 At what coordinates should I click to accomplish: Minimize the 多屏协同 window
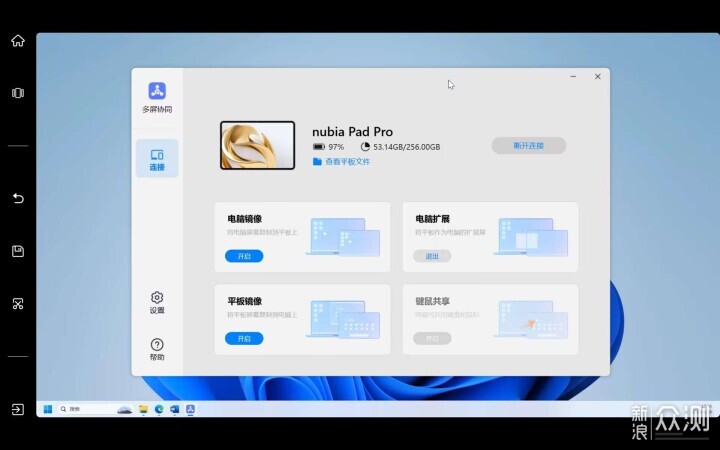pos(573,77)
